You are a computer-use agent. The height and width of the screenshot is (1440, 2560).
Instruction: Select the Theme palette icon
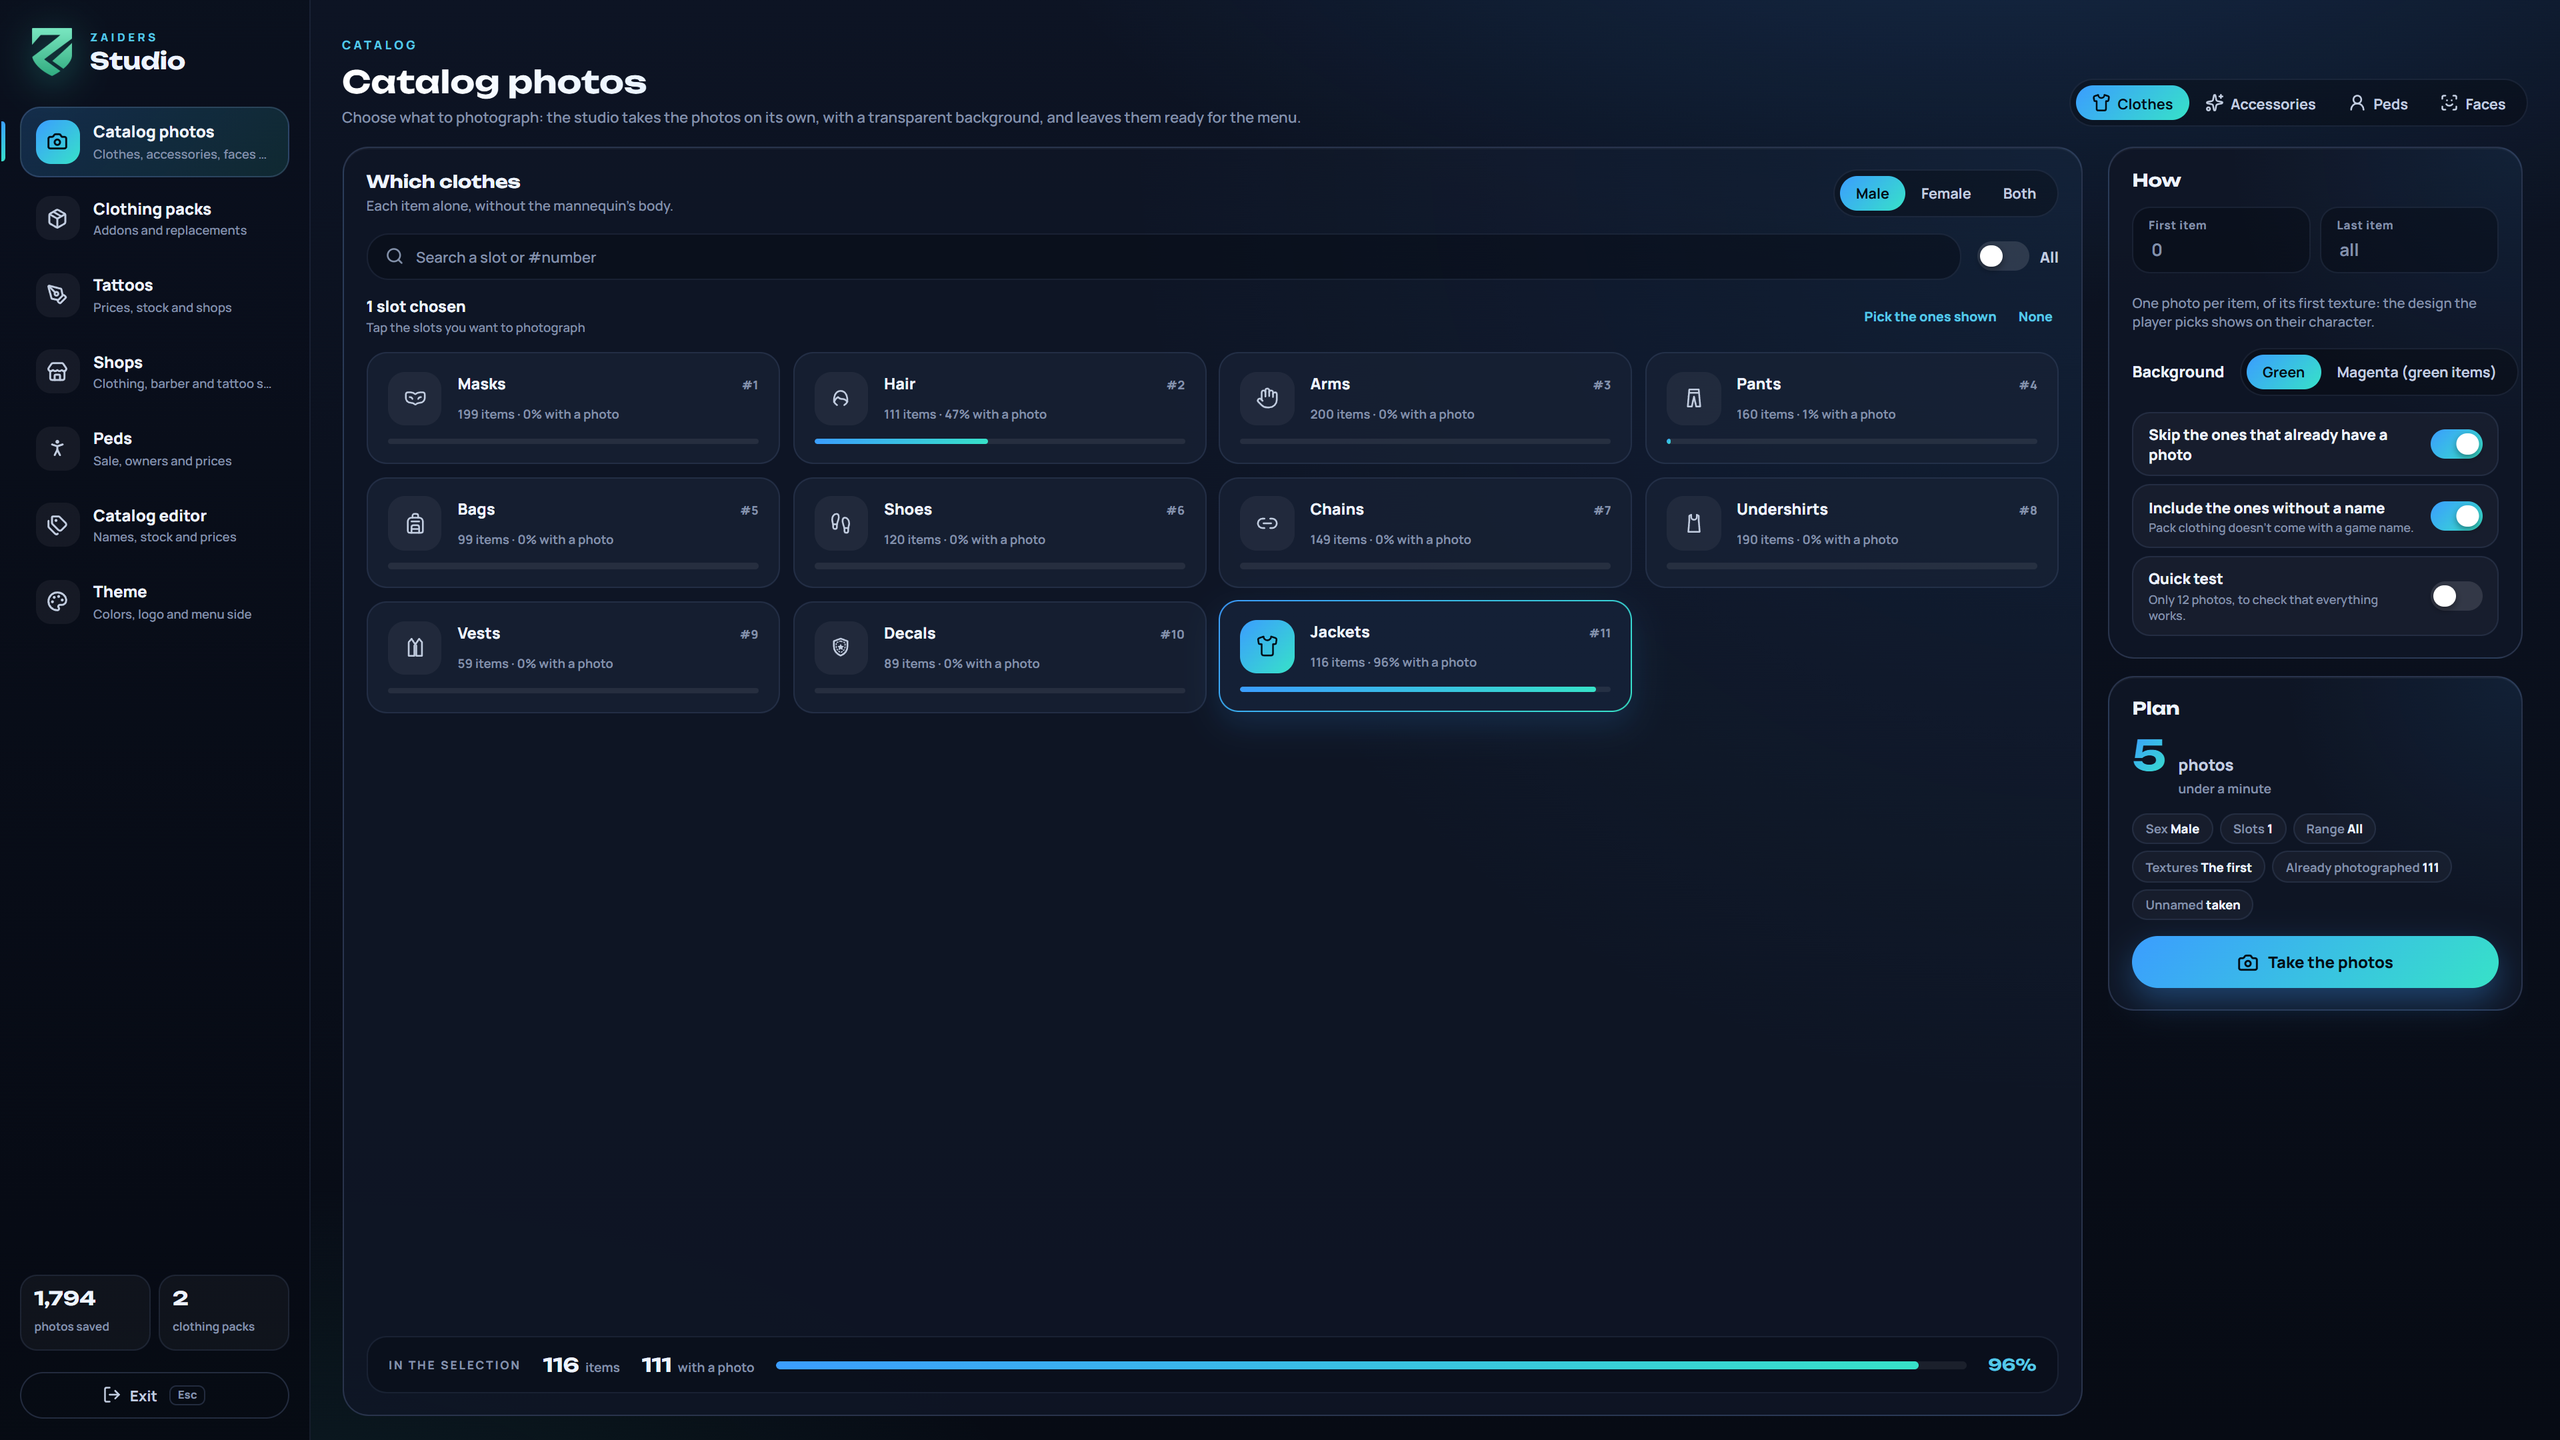[57, 602]
